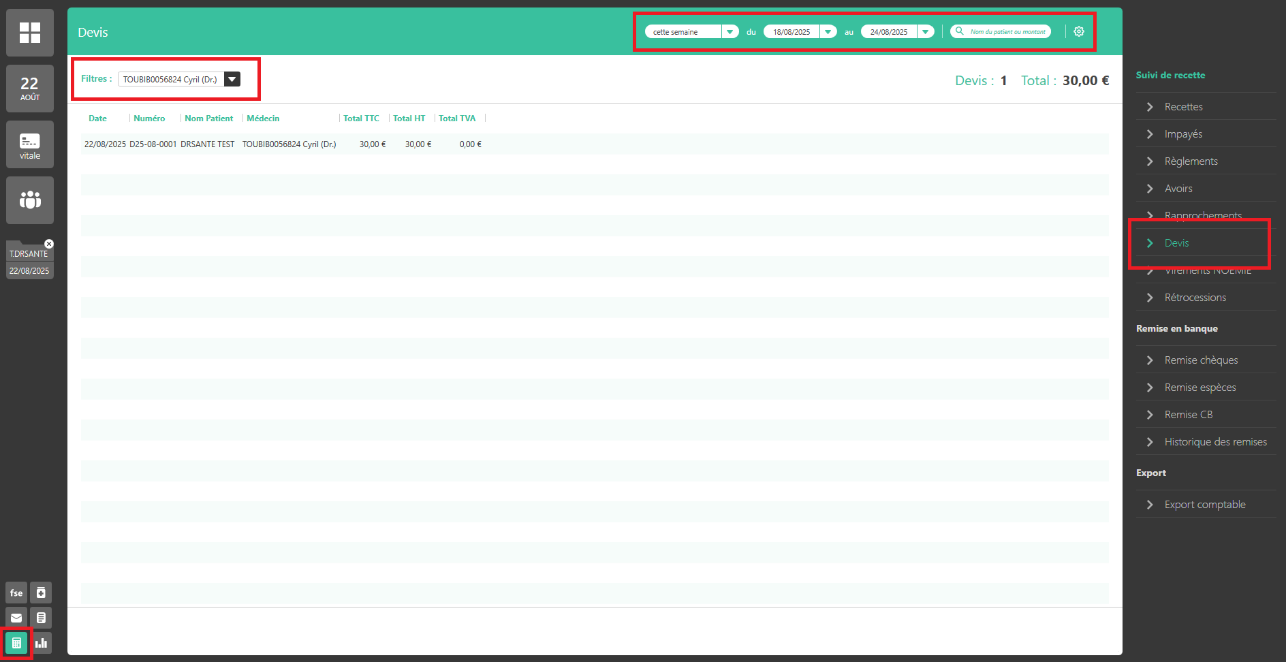Open the end date 24/08/2025 picker

[x=926, y=32]
